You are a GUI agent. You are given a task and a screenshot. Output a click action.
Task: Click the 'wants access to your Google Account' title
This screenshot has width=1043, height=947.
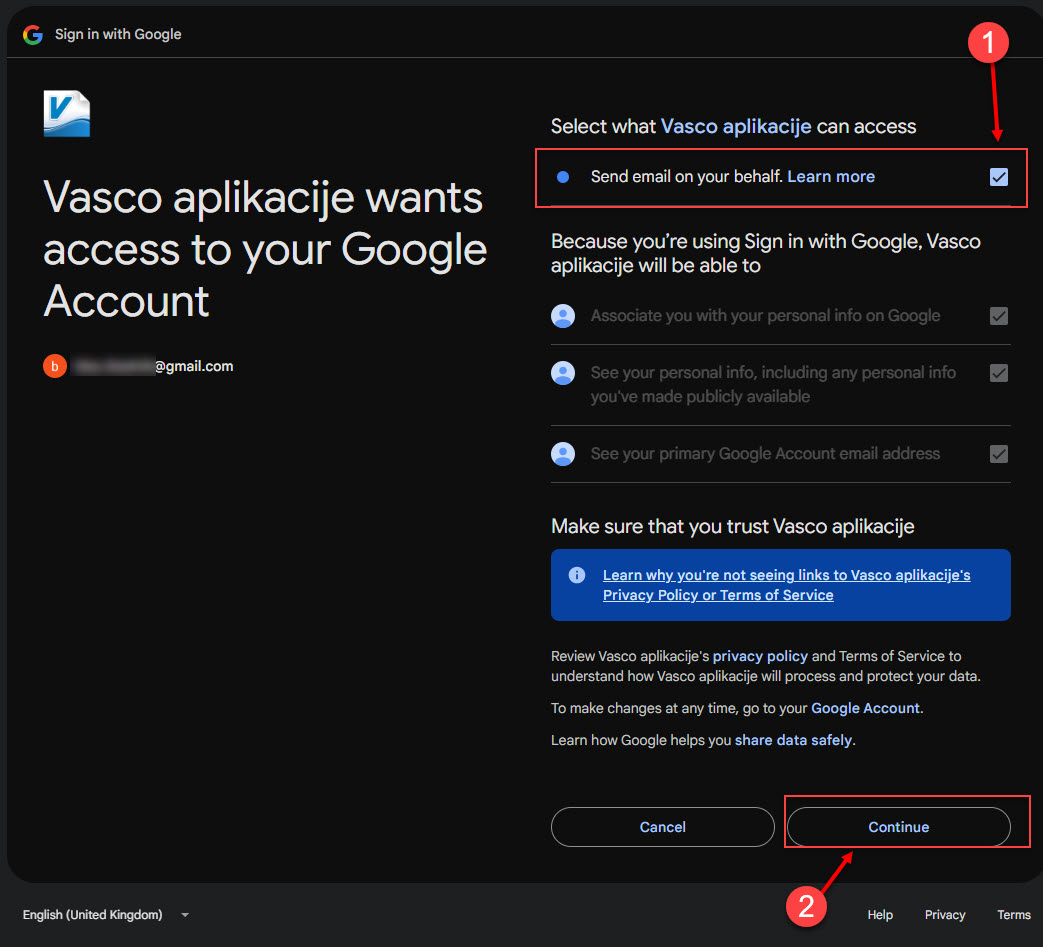[x=265, y=249]
